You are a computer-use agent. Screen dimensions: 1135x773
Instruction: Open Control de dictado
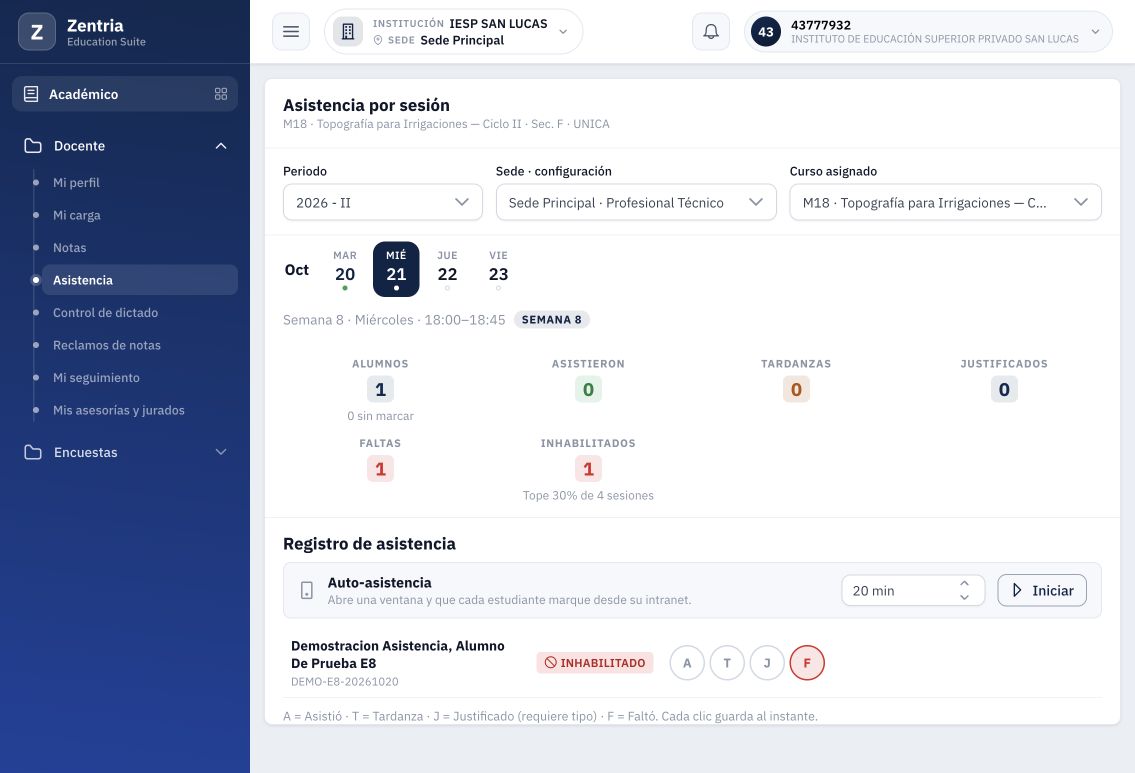click(x=105, y=313)
